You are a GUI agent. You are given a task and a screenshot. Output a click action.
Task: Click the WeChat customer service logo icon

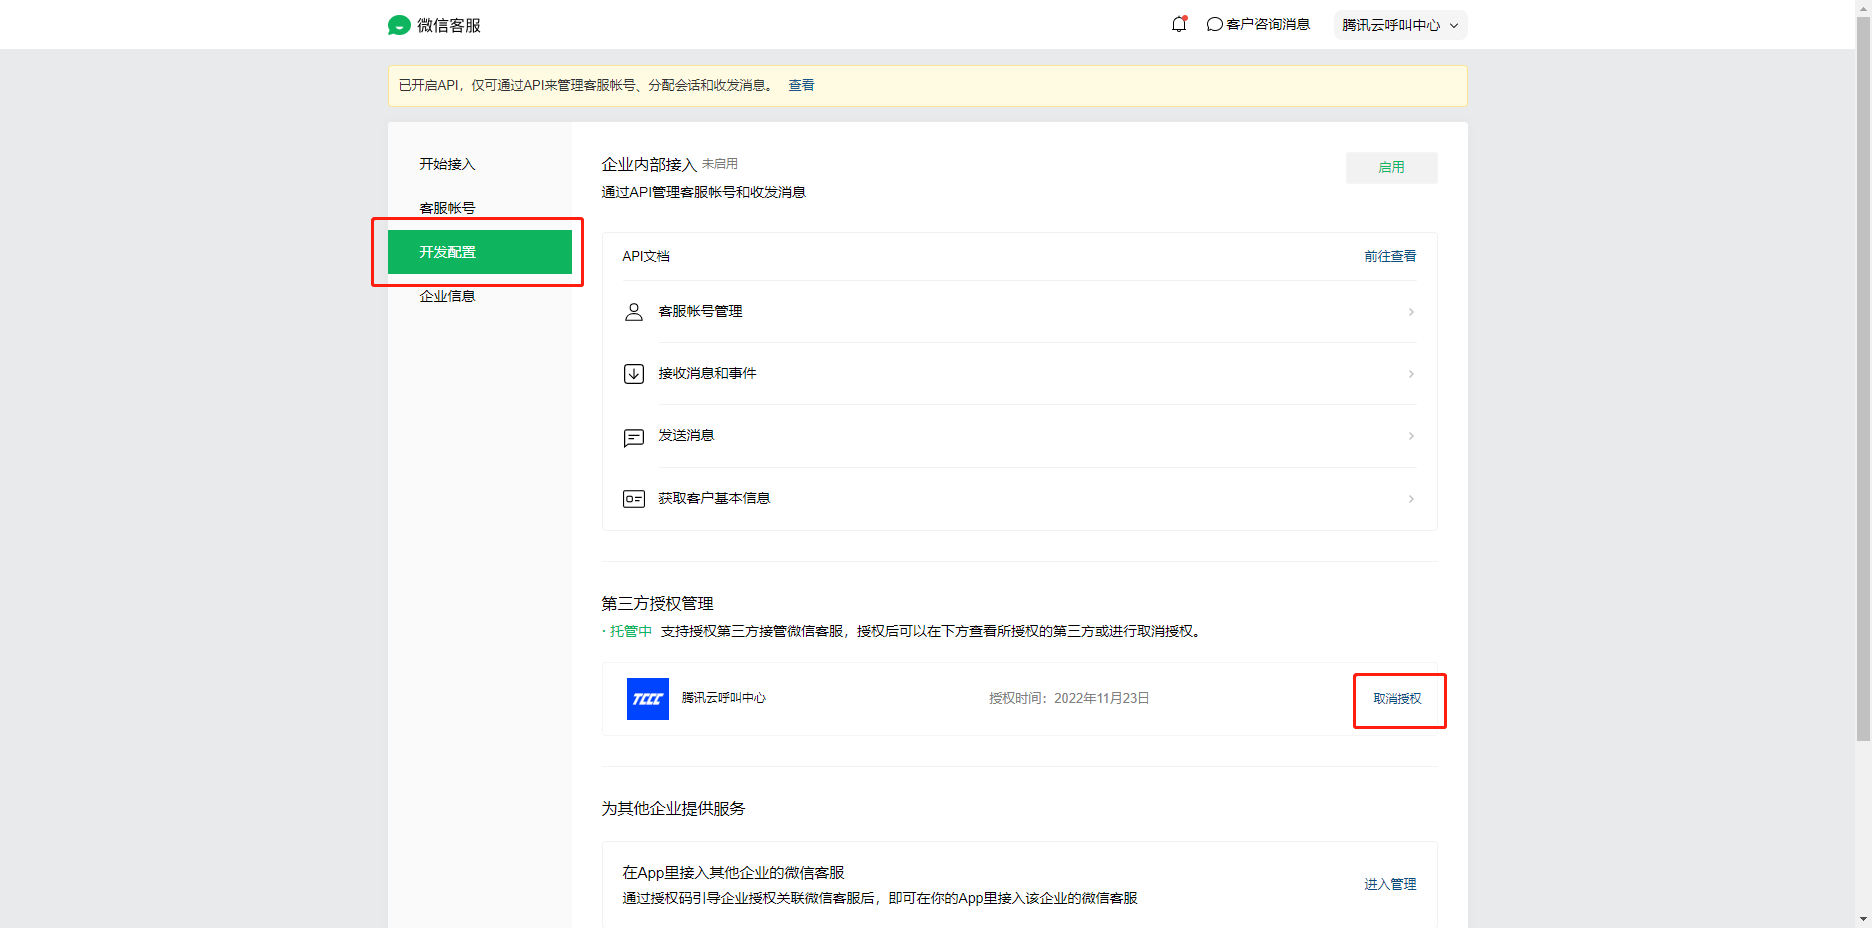(x=399, y=25)
